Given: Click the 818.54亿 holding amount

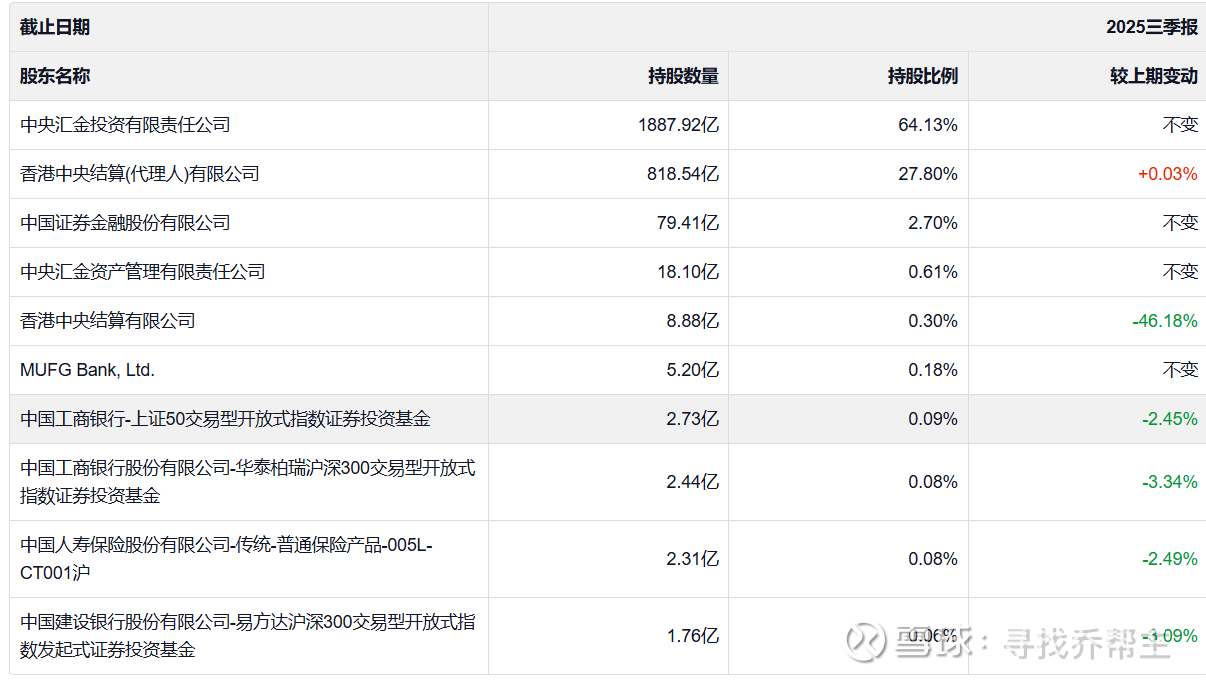Looking at the screenshot, I should point(683,174).
